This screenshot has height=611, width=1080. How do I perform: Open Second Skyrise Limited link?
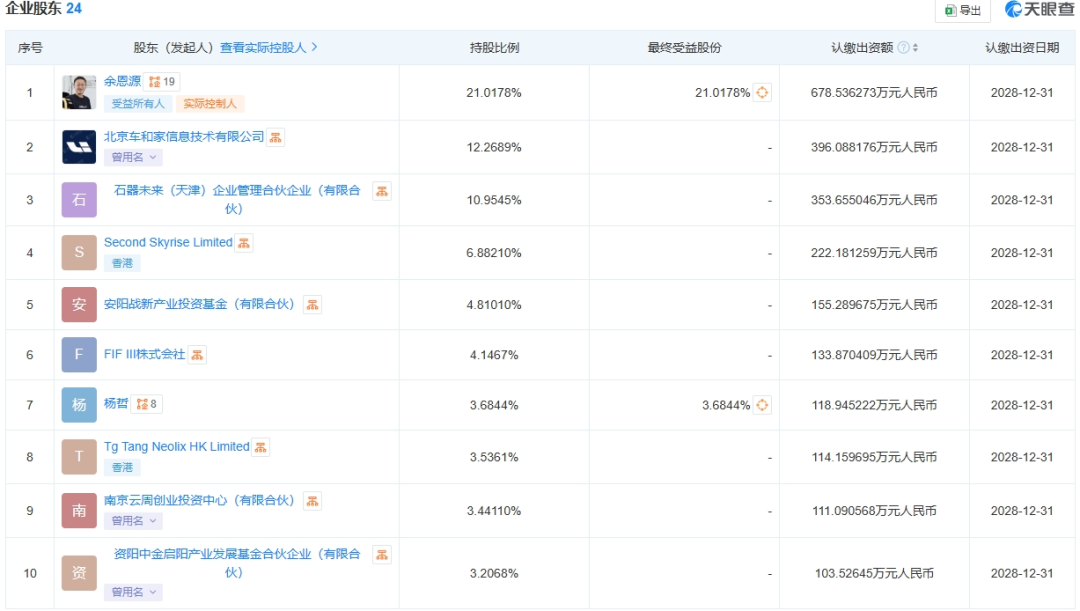pyautogui.click(x=168, y=242)
